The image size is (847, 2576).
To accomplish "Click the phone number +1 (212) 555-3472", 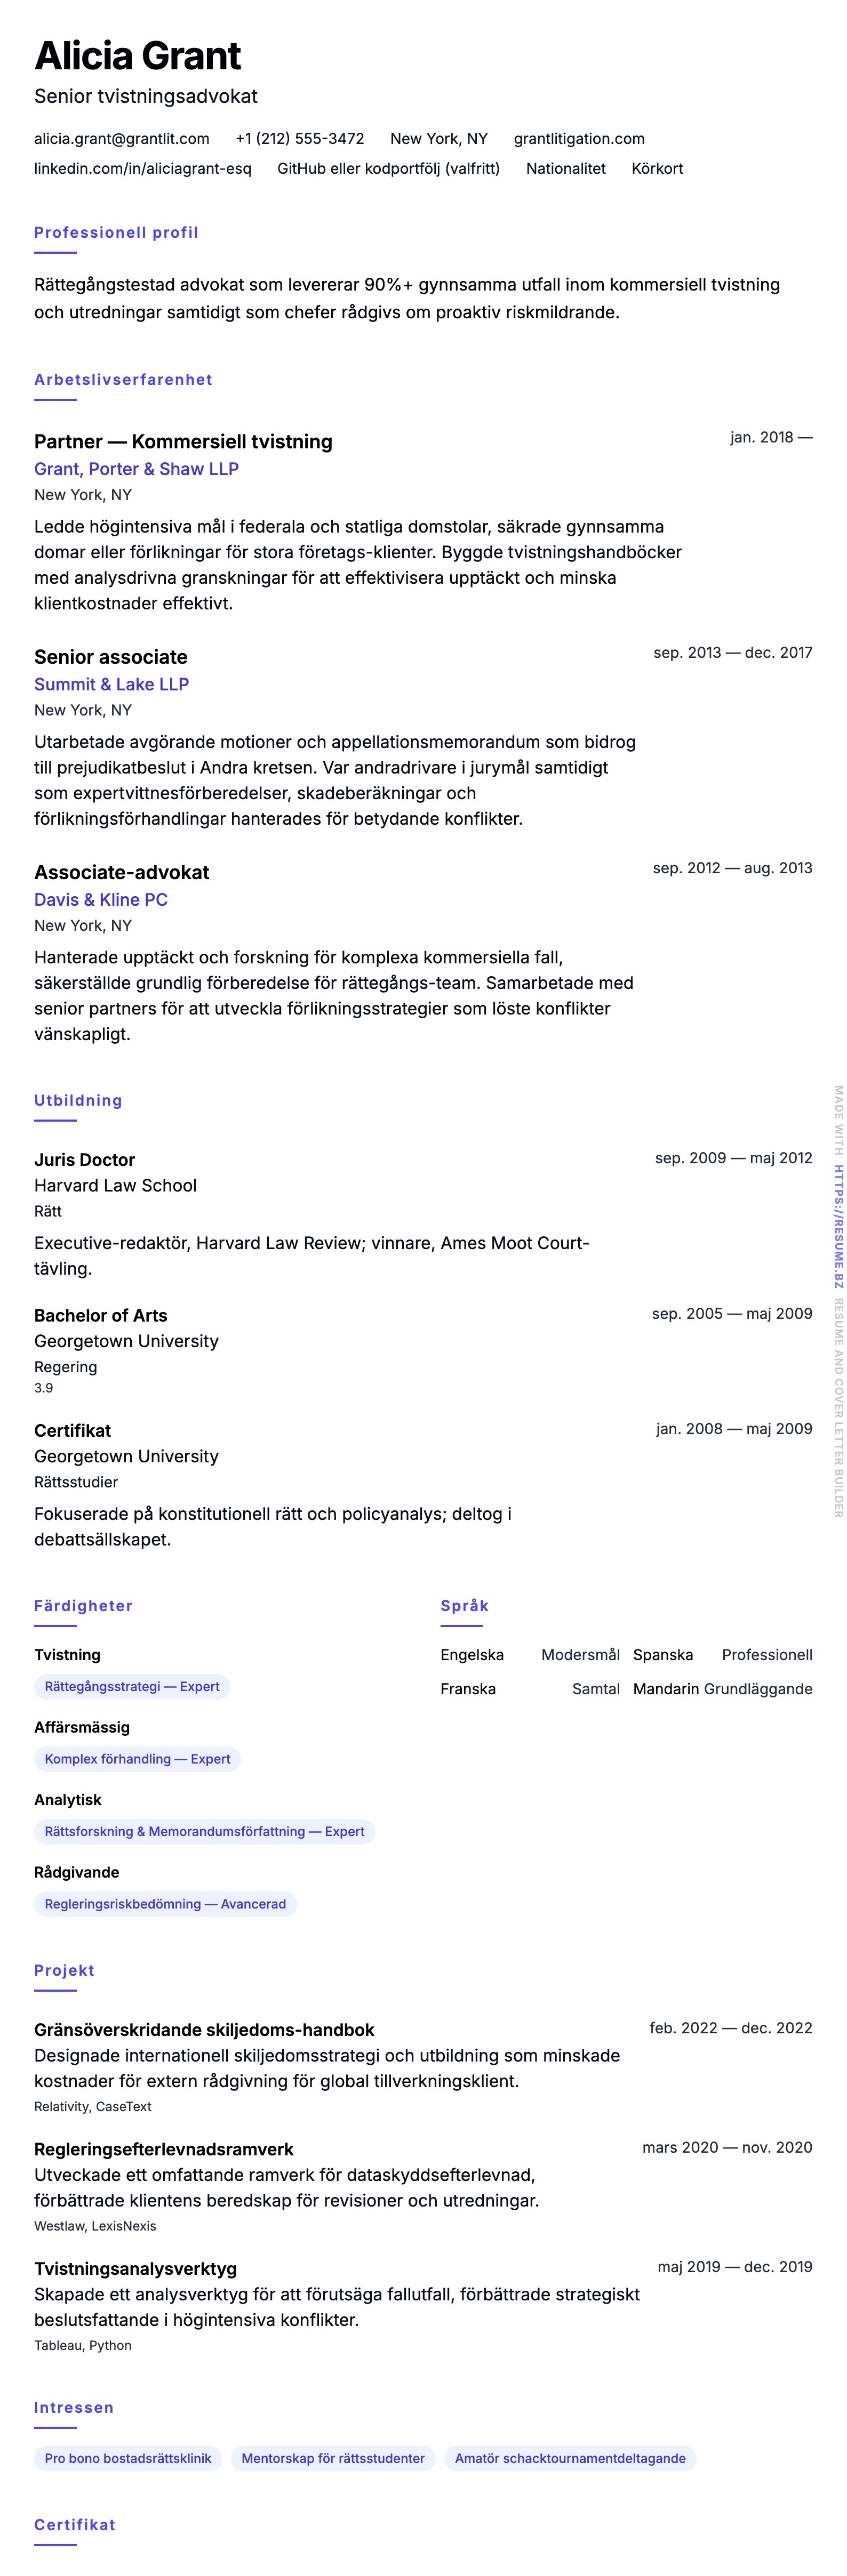I will click(300, 139).
